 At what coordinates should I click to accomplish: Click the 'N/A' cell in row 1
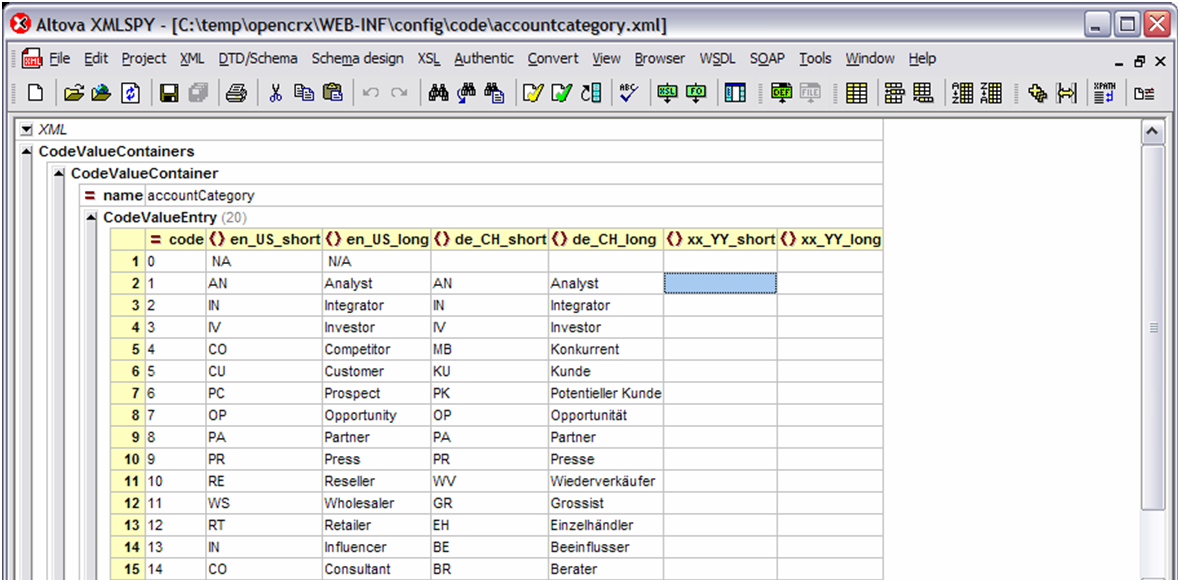[376, 261]
